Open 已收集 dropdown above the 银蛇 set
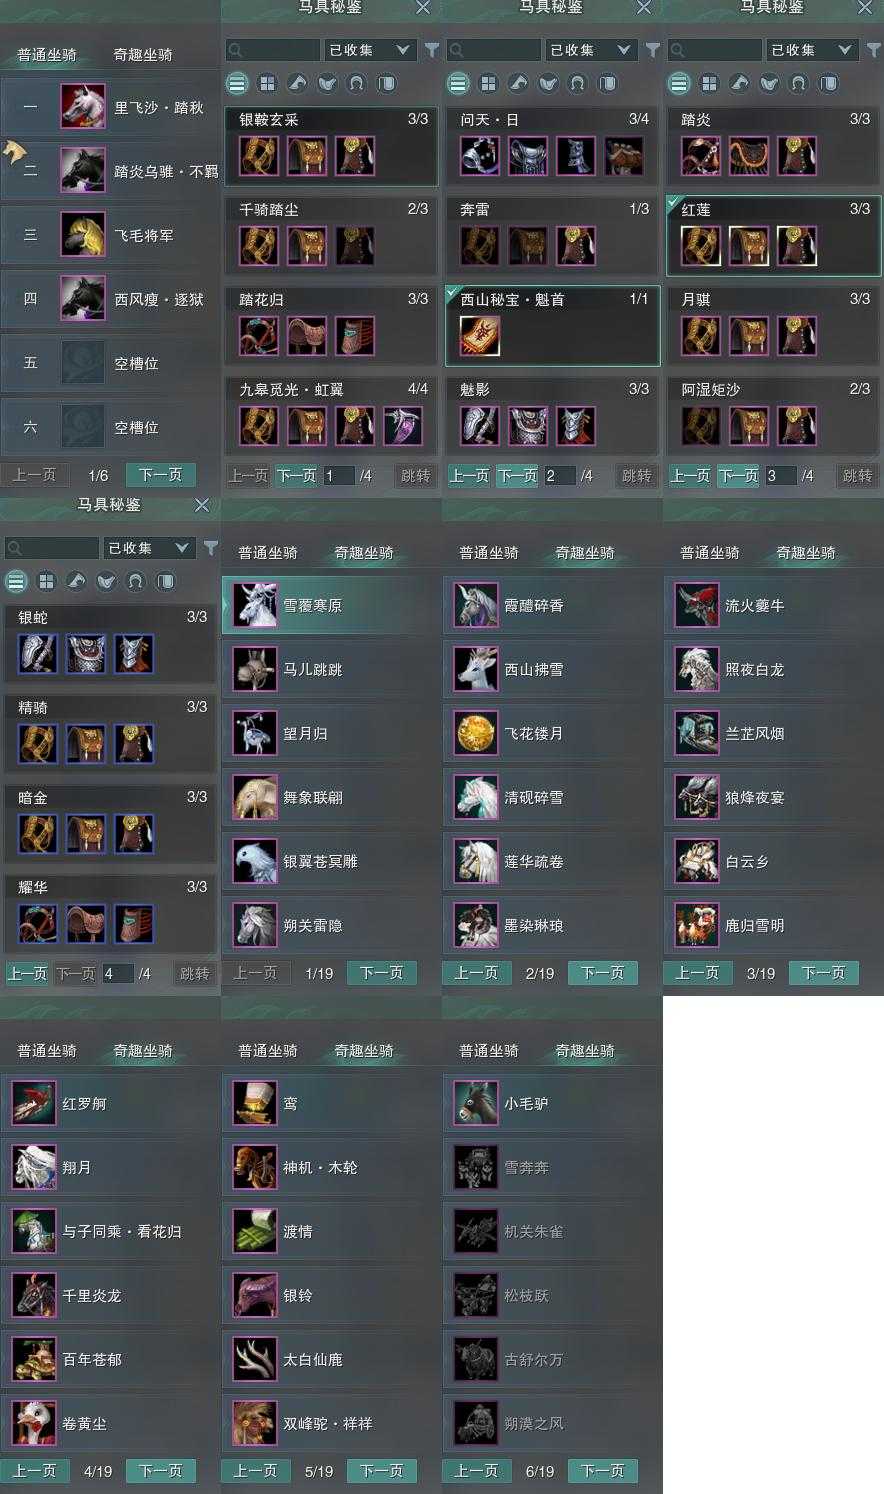This screenshot has height=1494, width=884. tap(148, 548)
